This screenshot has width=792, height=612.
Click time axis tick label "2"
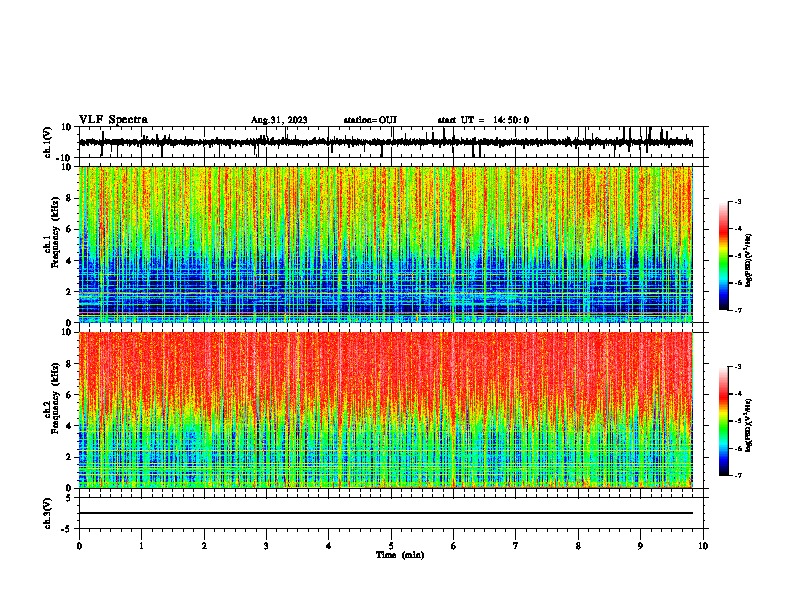204,546
